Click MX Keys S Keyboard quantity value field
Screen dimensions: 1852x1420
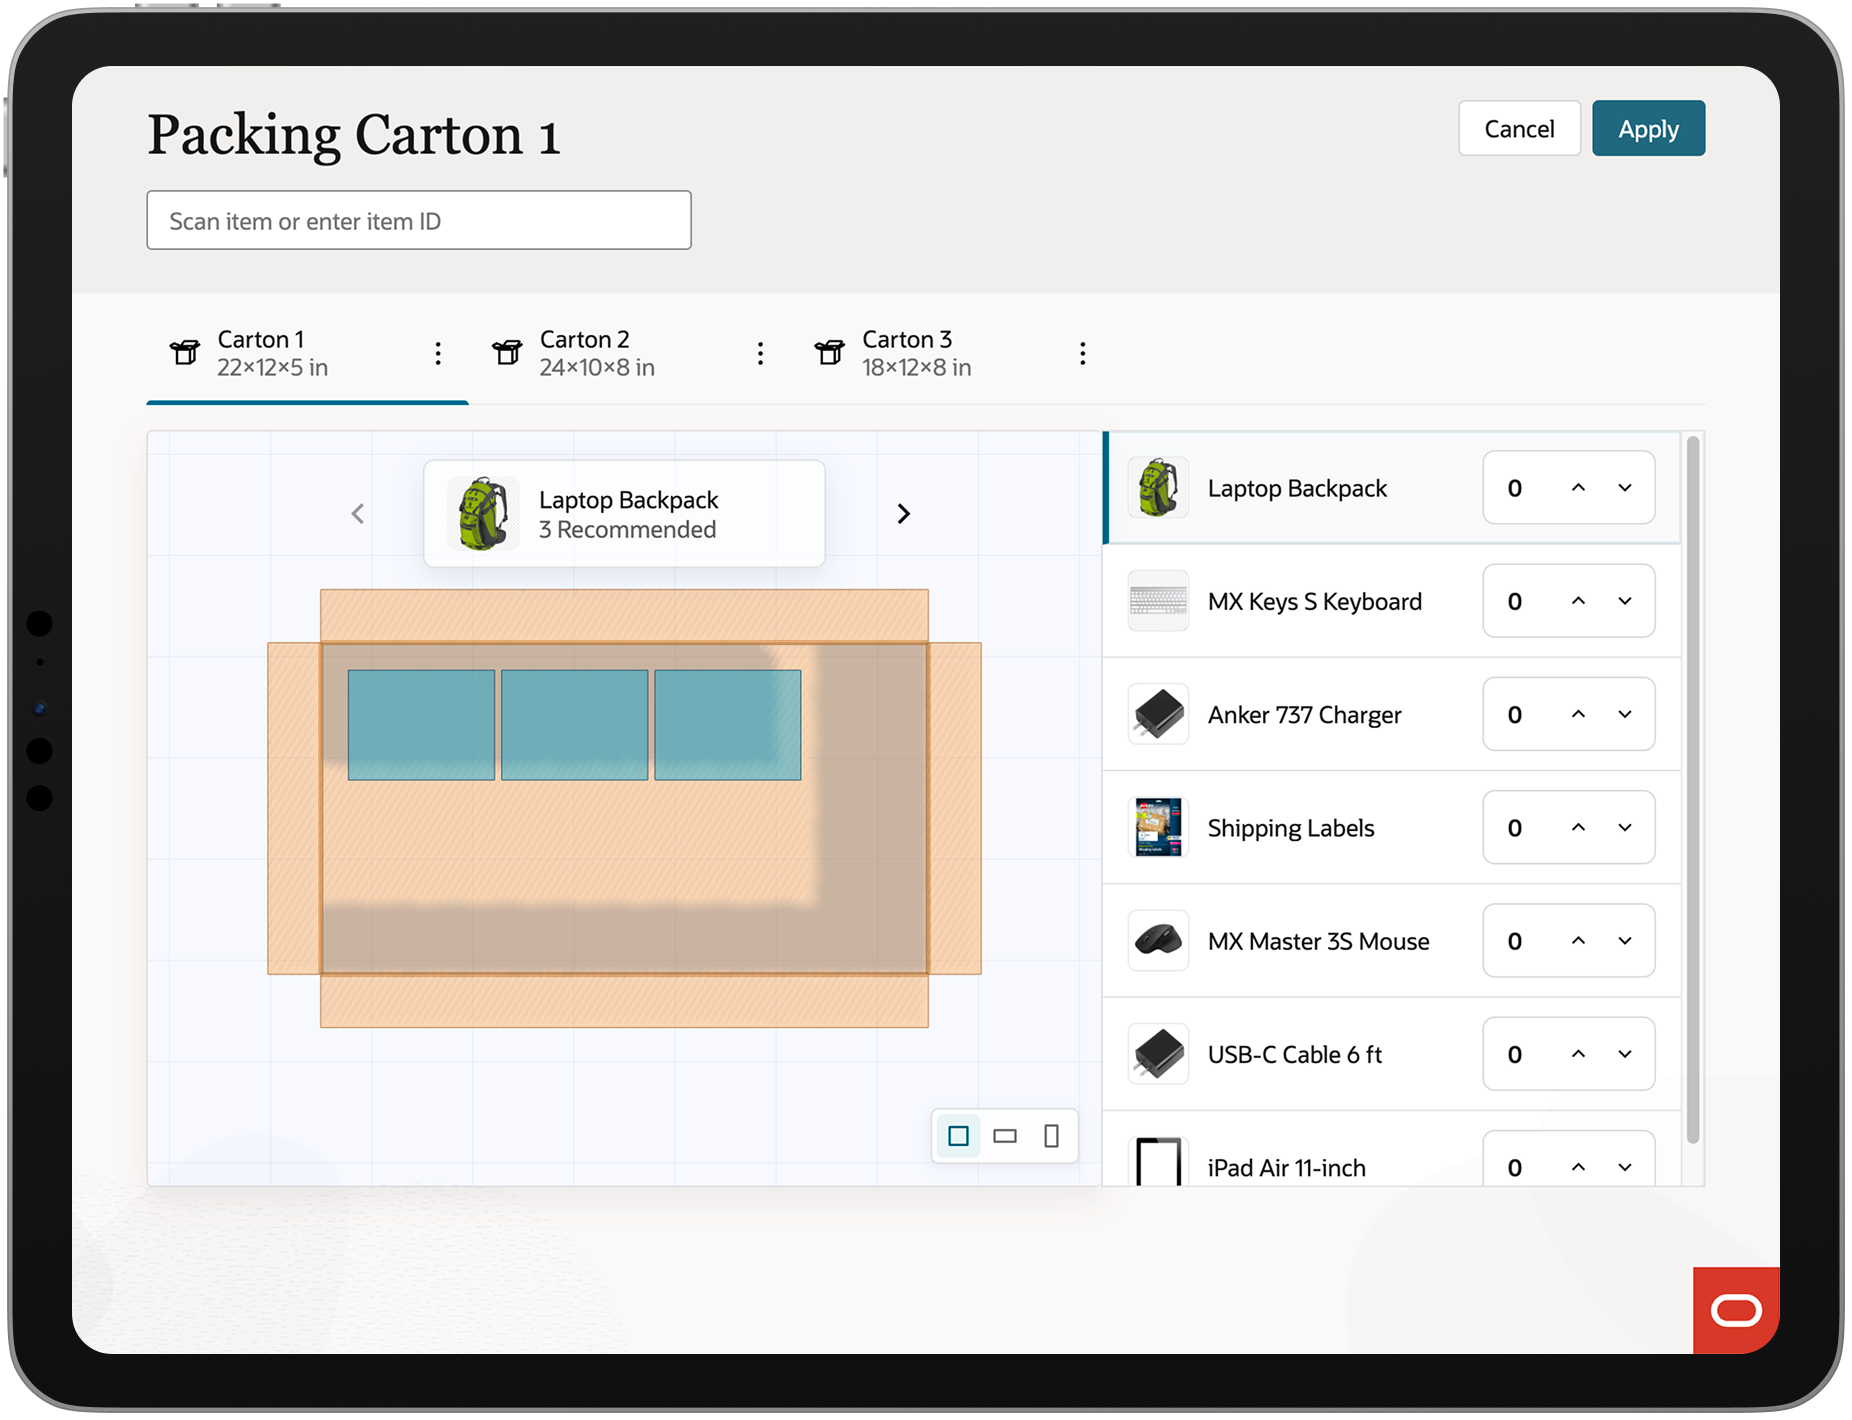pos(1515,601)
